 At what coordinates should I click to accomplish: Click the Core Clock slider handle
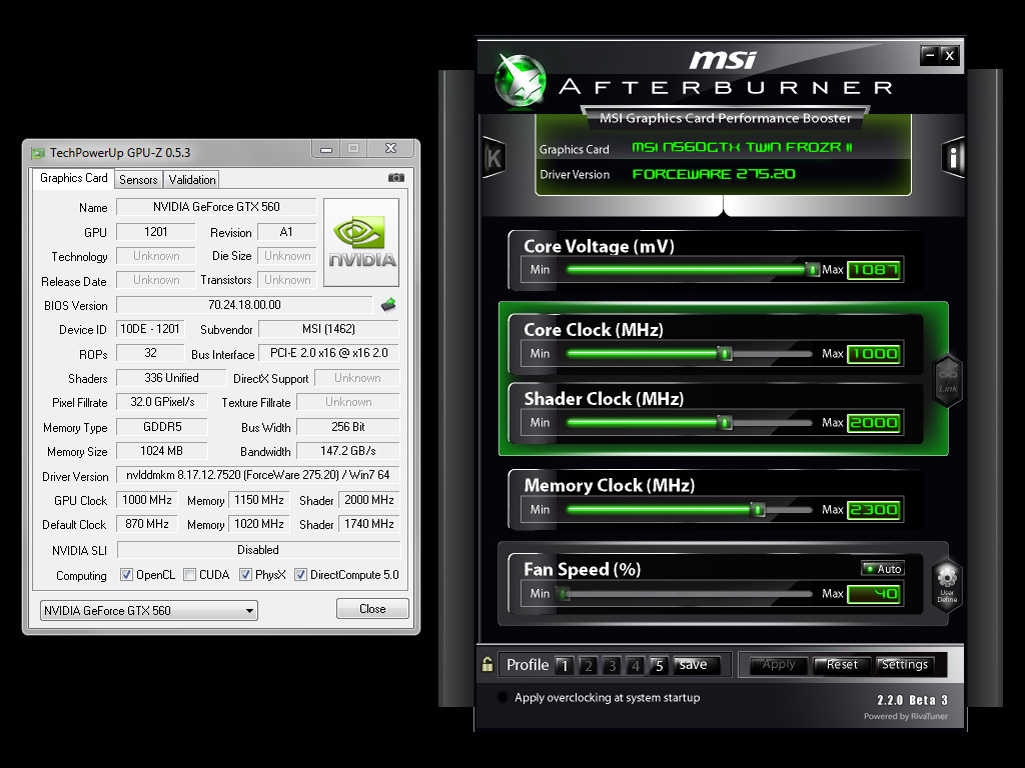pos(724,354)
